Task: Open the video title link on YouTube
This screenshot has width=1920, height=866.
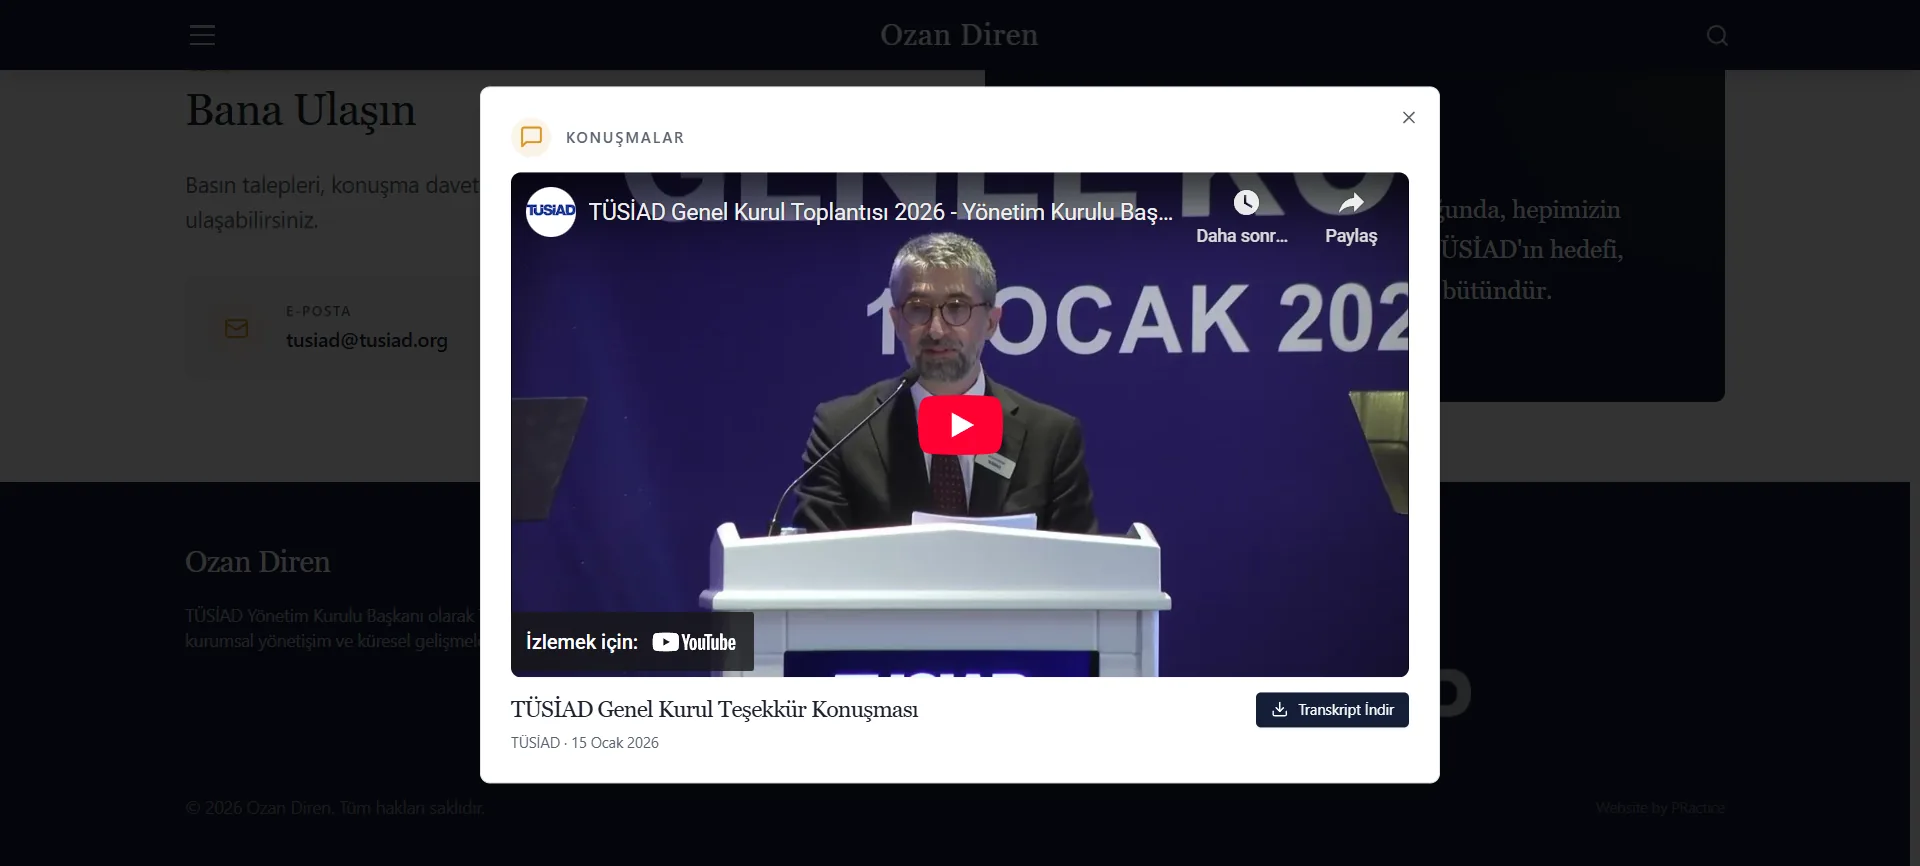Action: pos(880,212)
